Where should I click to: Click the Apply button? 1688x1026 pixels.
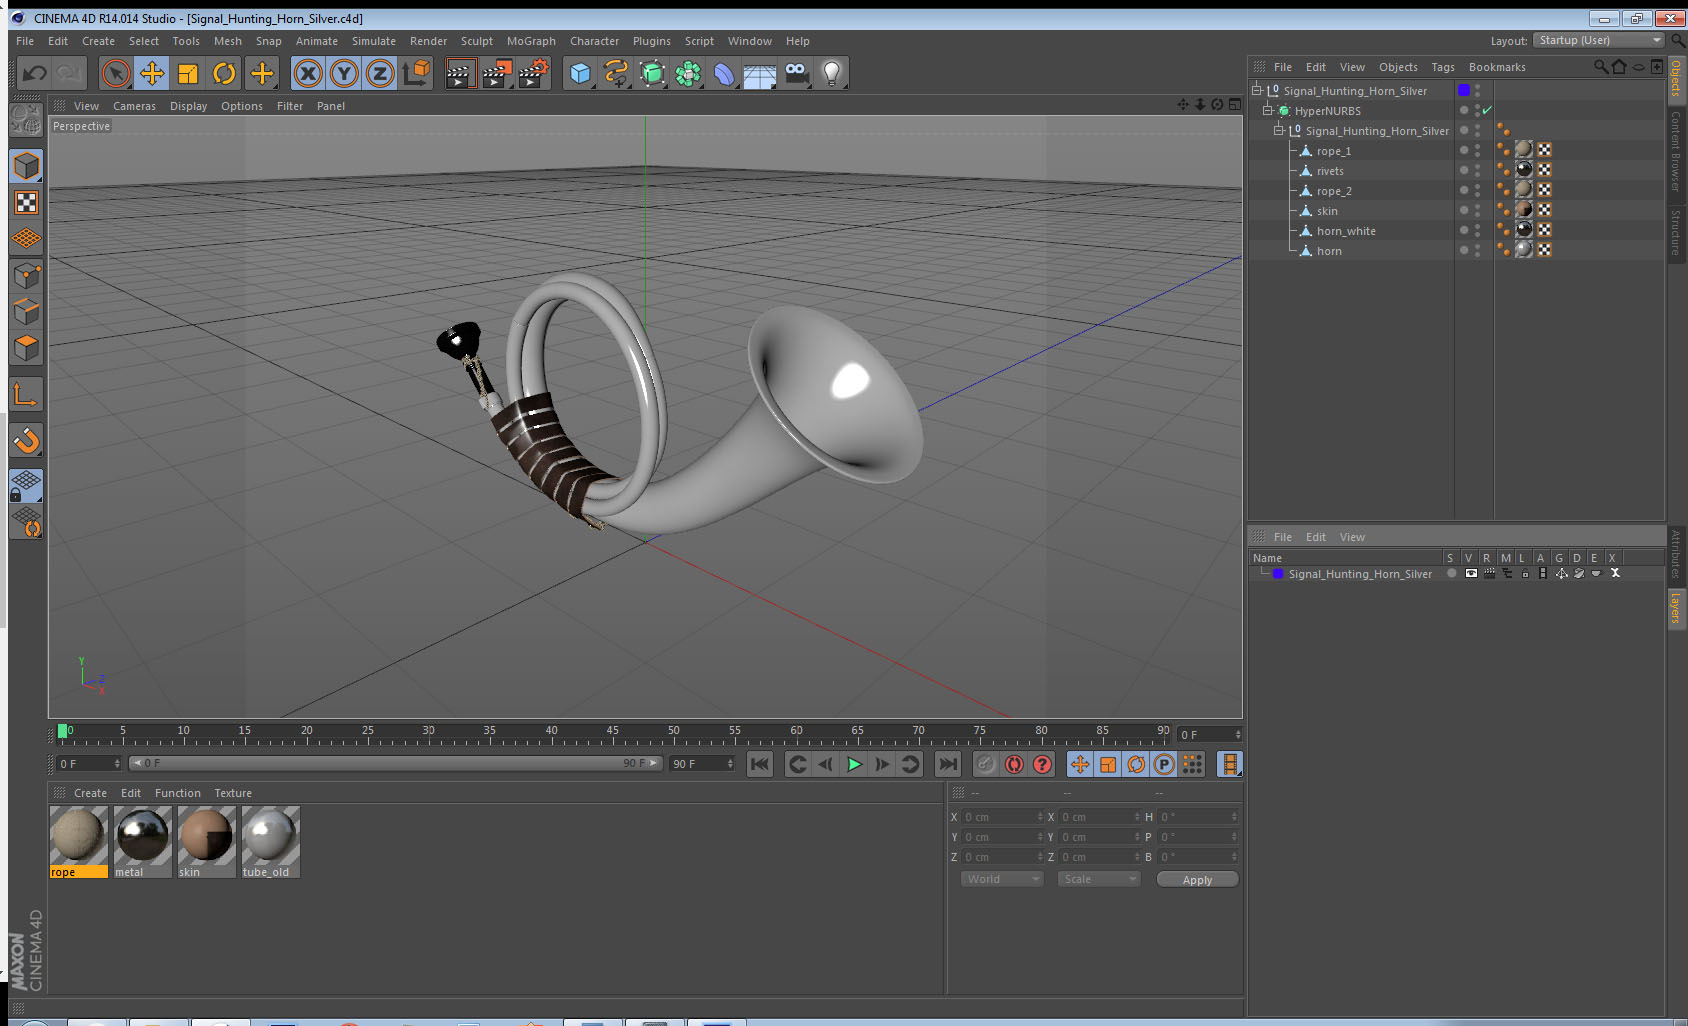coord(1197,880)
